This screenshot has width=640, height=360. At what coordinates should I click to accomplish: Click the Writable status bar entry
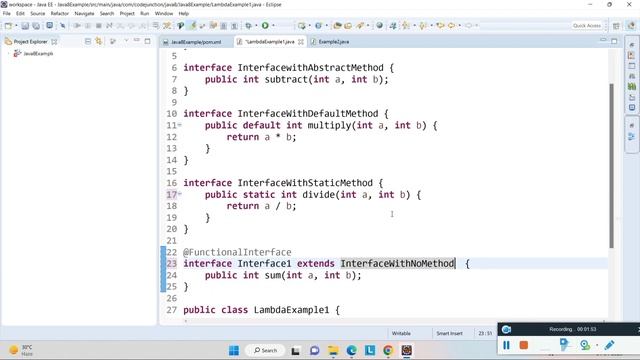click(401, 333)
